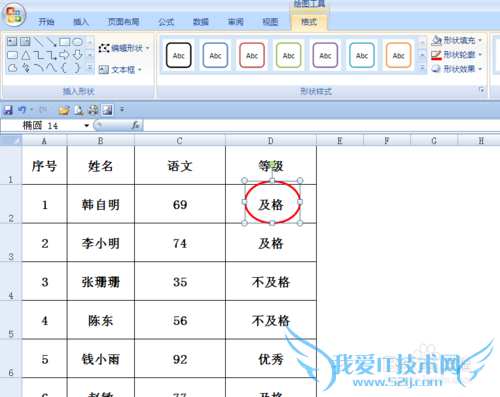The height and width of the screenshot is (397, 500).
Task: Select the cloud shape
Action: click(x=12, y=68)
